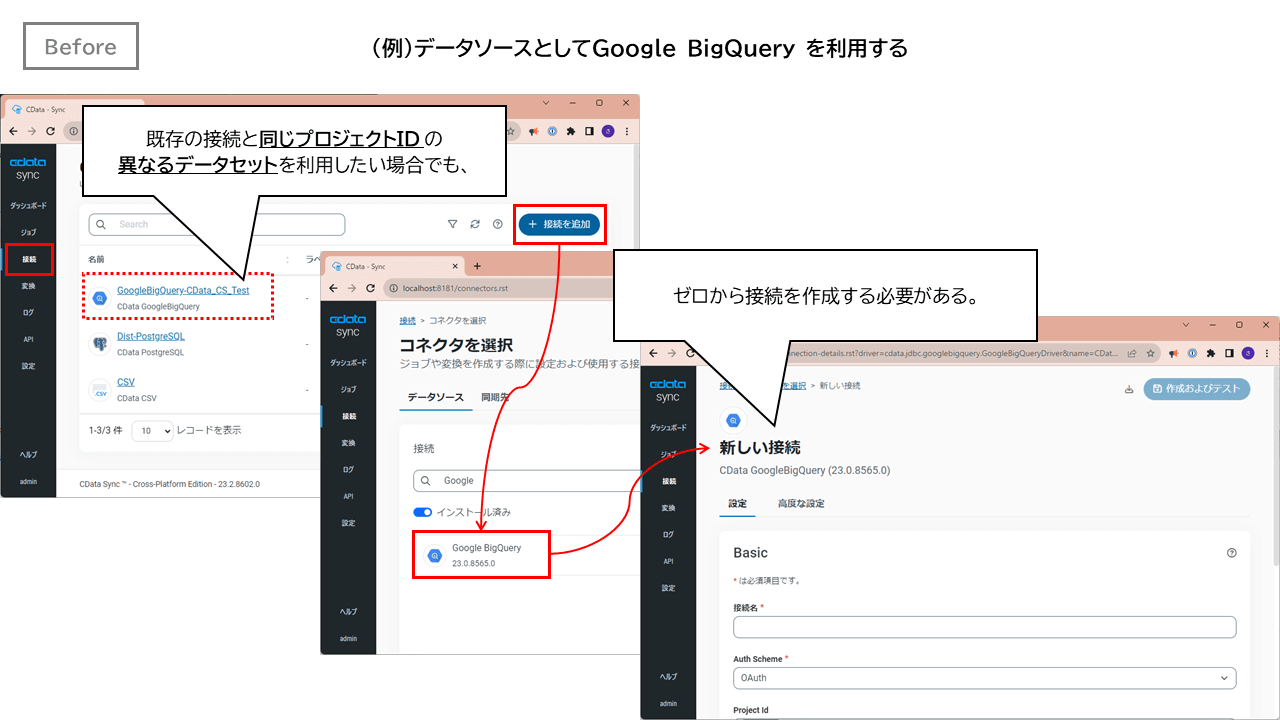The image size is (1280, 720).
Task: Click the help icon in the Basic section
Action: tap(1231, 553)
